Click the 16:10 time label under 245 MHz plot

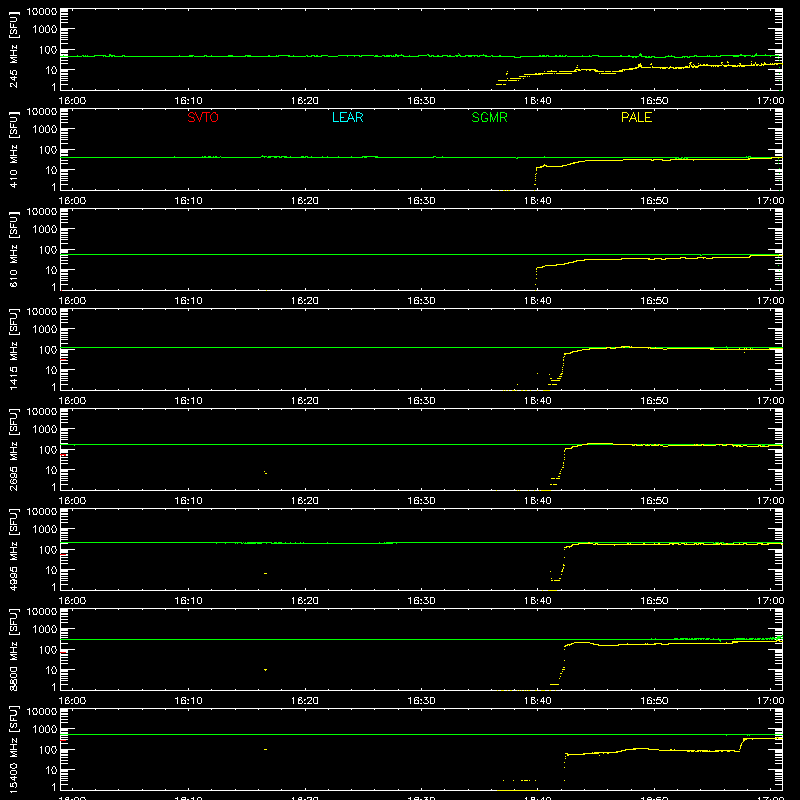pyautogui.click(x=189, y=101)
